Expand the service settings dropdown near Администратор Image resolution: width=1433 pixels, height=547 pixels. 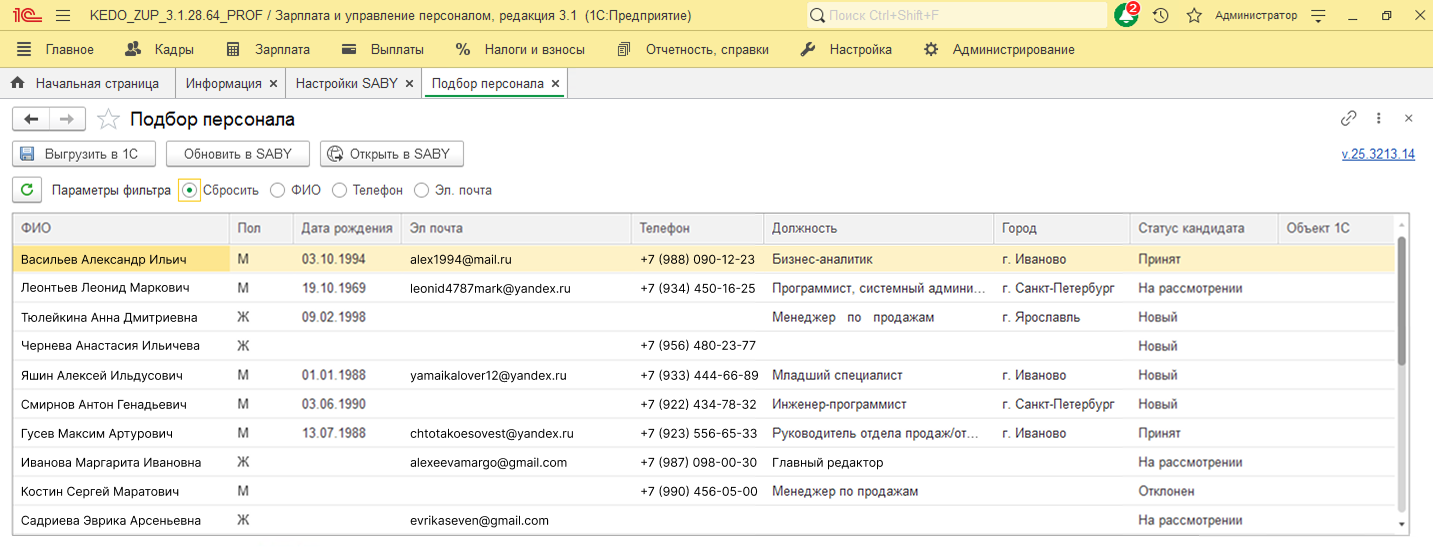pyautogui.click(x=1319, y=16)
